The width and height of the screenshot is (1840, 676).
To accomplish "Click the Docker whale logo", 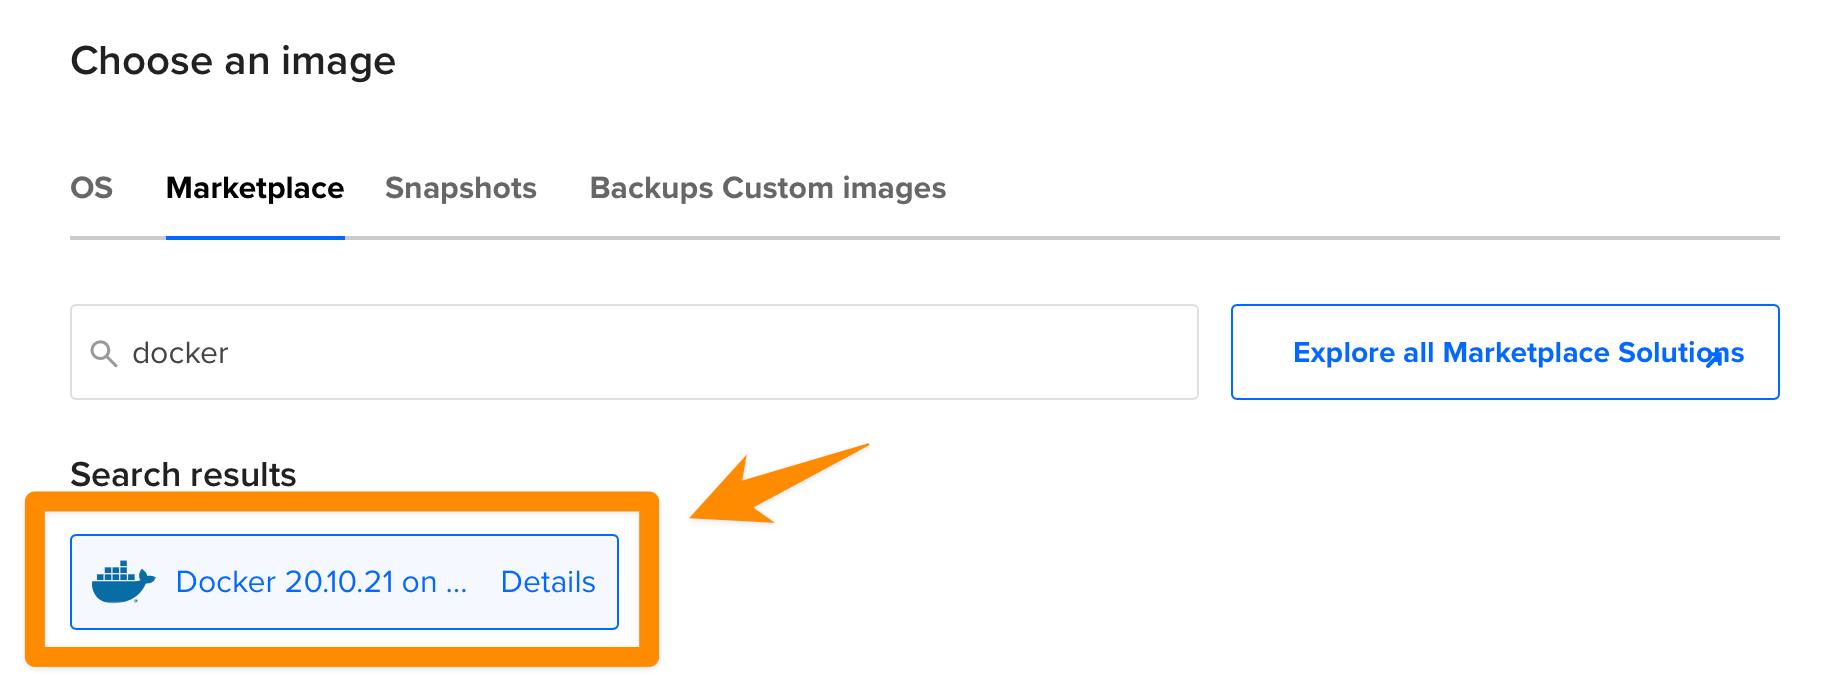I will click(123, 582).
